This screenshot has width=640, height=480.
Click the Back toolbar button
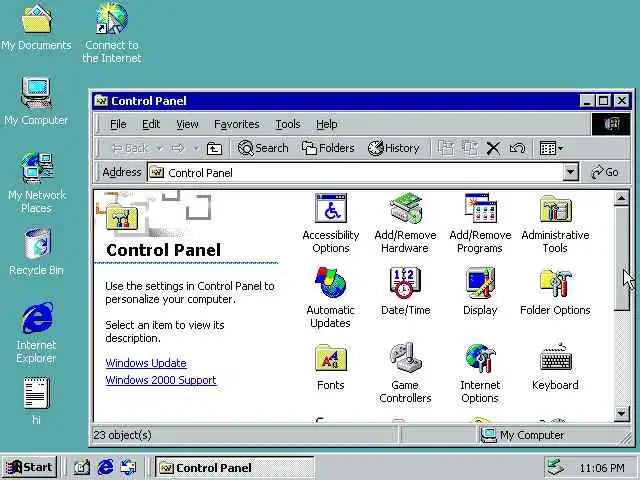pos(131,149)
